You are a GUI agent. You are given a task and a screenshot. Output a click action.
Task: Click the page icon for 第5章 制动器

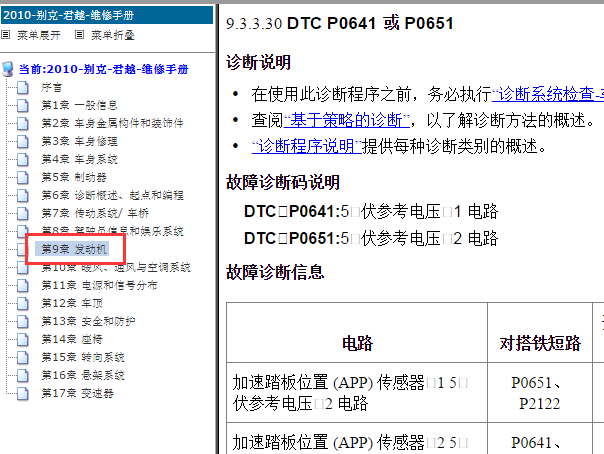point(23,177)
